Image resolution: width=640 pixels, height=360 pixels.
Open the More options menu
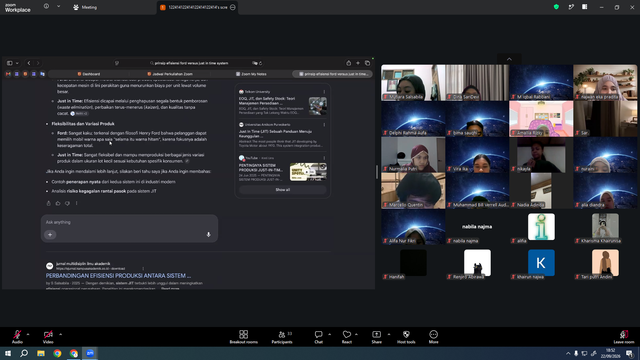tap(433, 337)
